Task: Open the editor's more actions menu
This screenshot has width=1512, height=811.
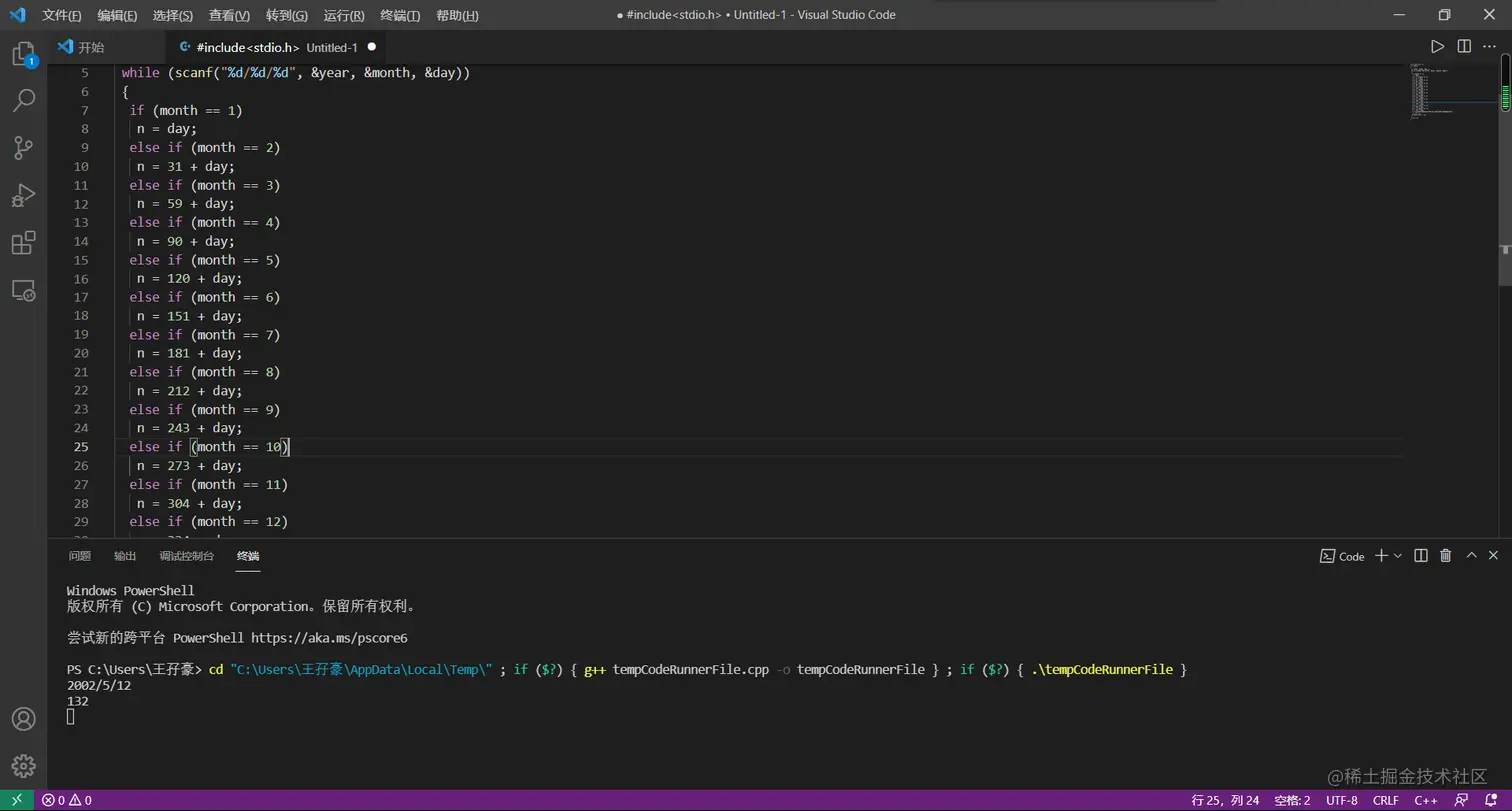Action: tap(1490, 47)
